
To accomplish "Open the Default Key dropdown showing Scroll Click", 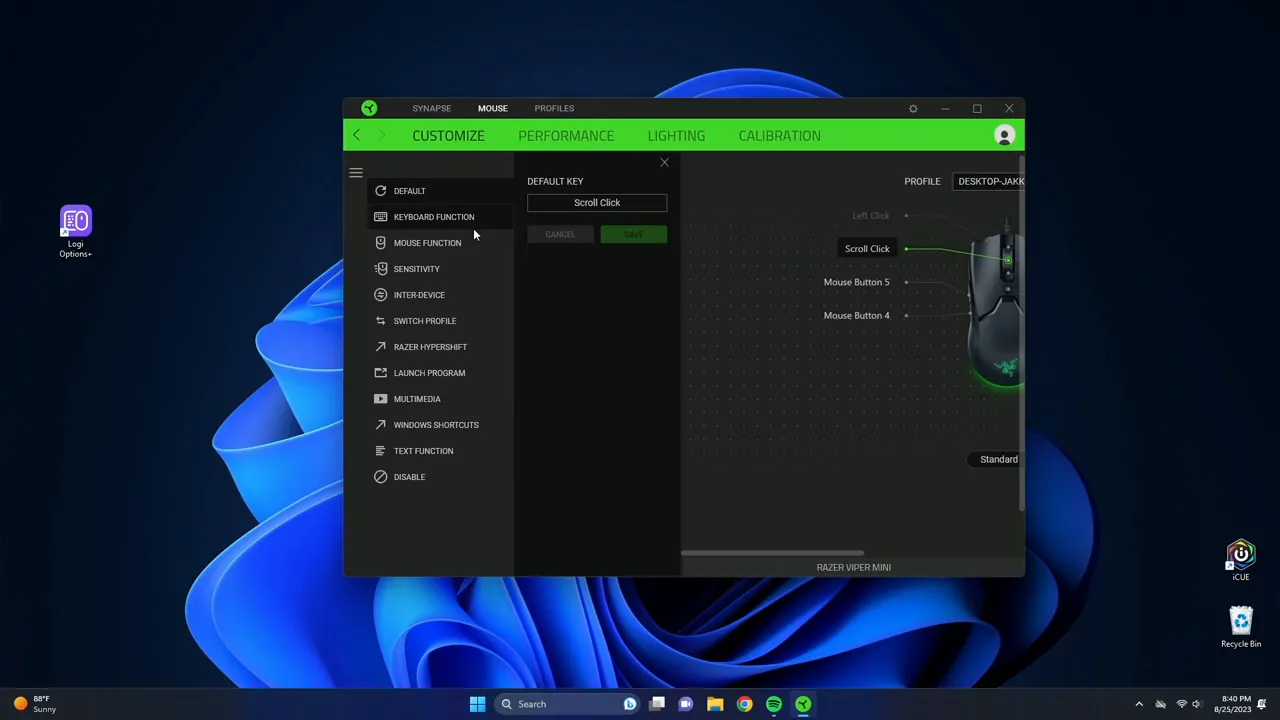I will point(597,202).
